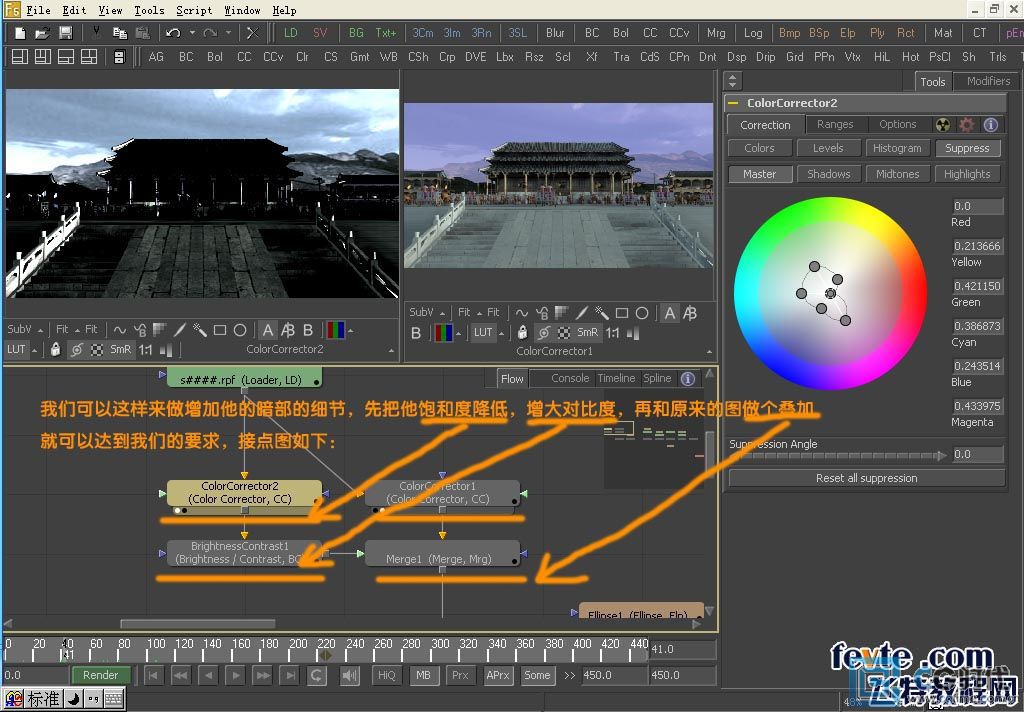Image resolution: width=1024 pixels, height=712 pixels.
Task: Click the Render button
Action: [101, 675]
